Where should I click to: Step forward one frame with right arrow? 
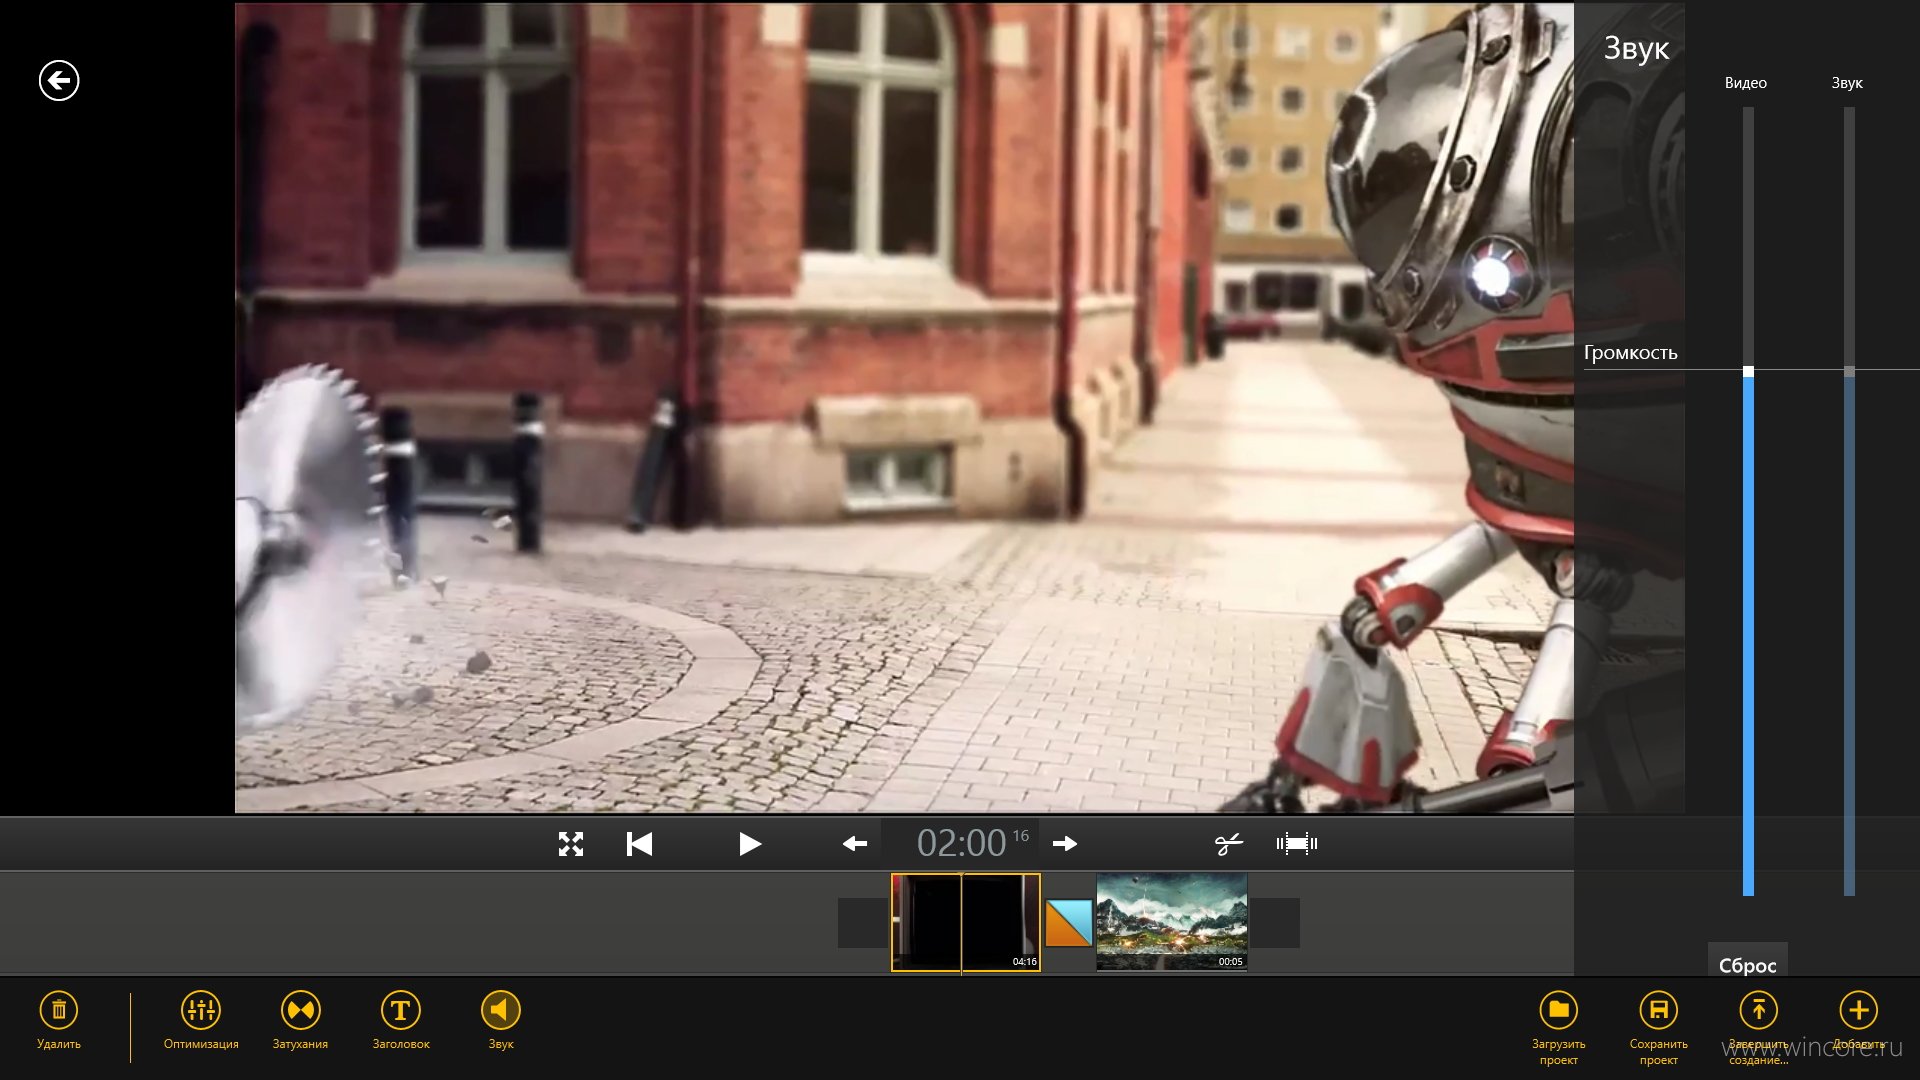tap(1065, 844)
